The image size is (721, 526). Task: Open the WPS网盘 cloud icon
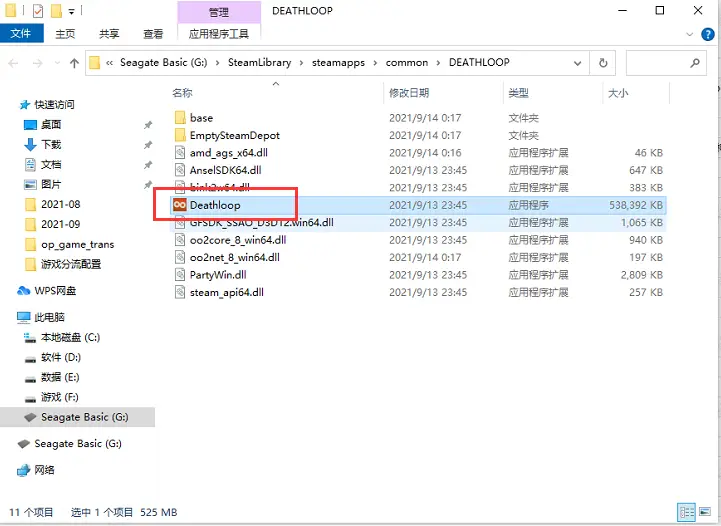23,291
